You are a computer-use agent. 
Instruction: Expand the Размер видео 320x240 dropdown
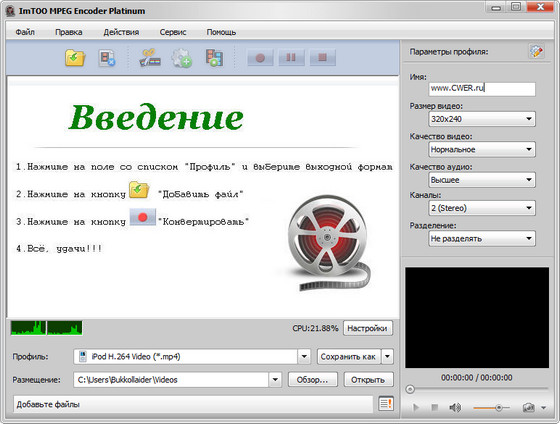[x=482, y=119]
